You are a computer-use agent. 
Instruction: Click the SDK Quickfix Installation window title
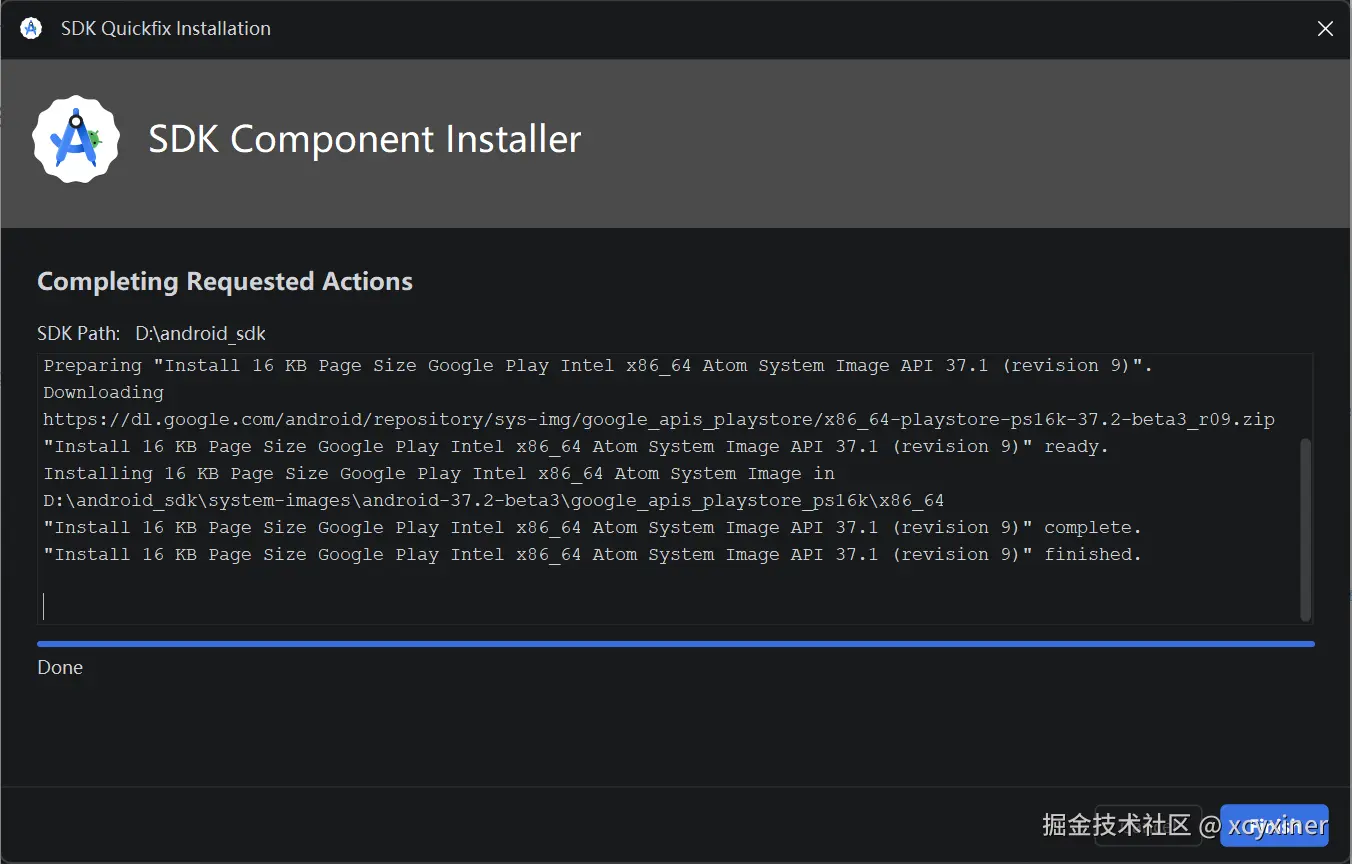point(166,29)
